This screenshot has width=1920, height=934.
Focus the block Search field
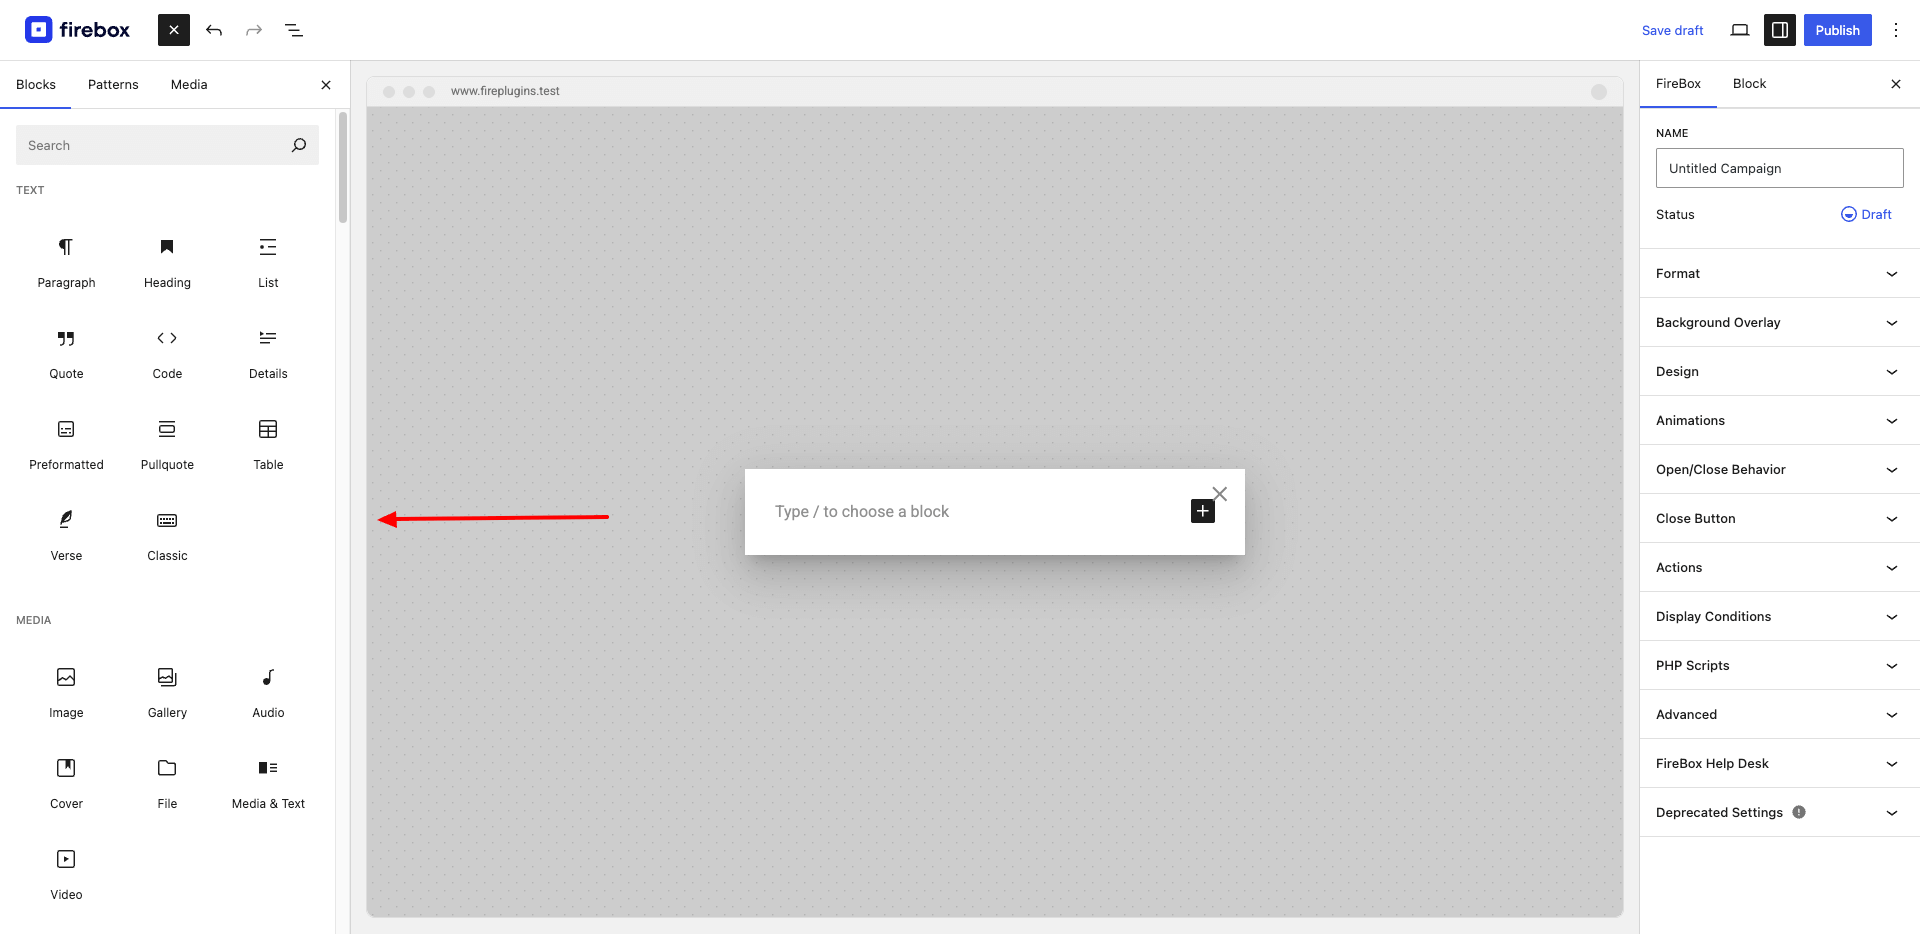point(167,145)
